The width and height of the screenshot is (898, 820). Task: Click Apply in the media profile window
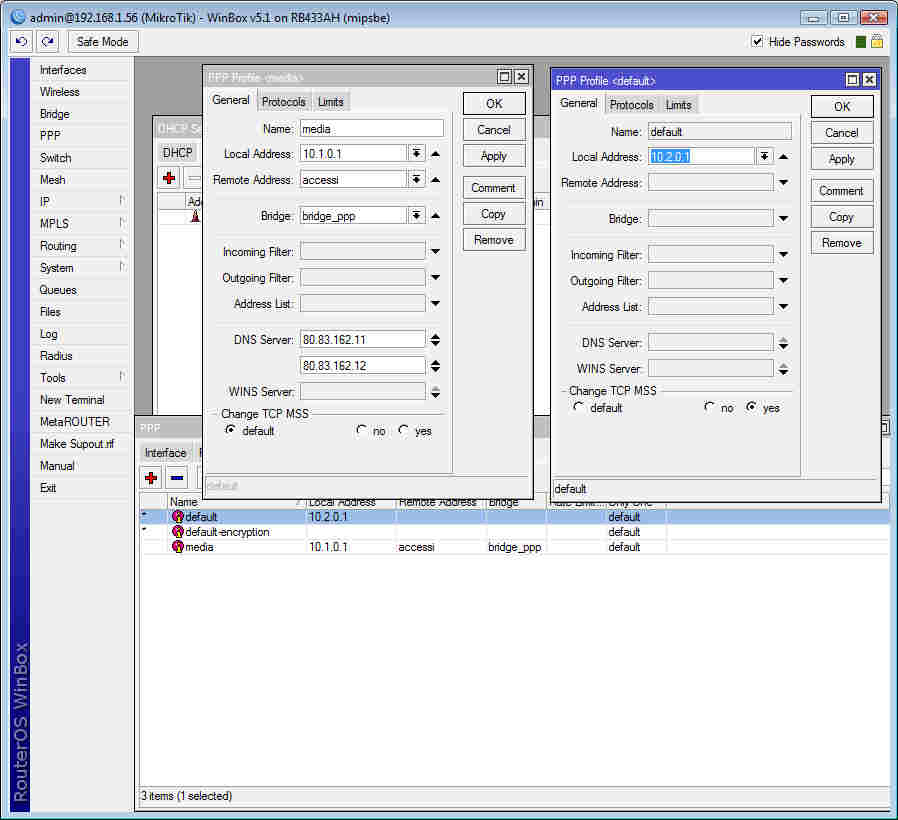tap(494, 156)
